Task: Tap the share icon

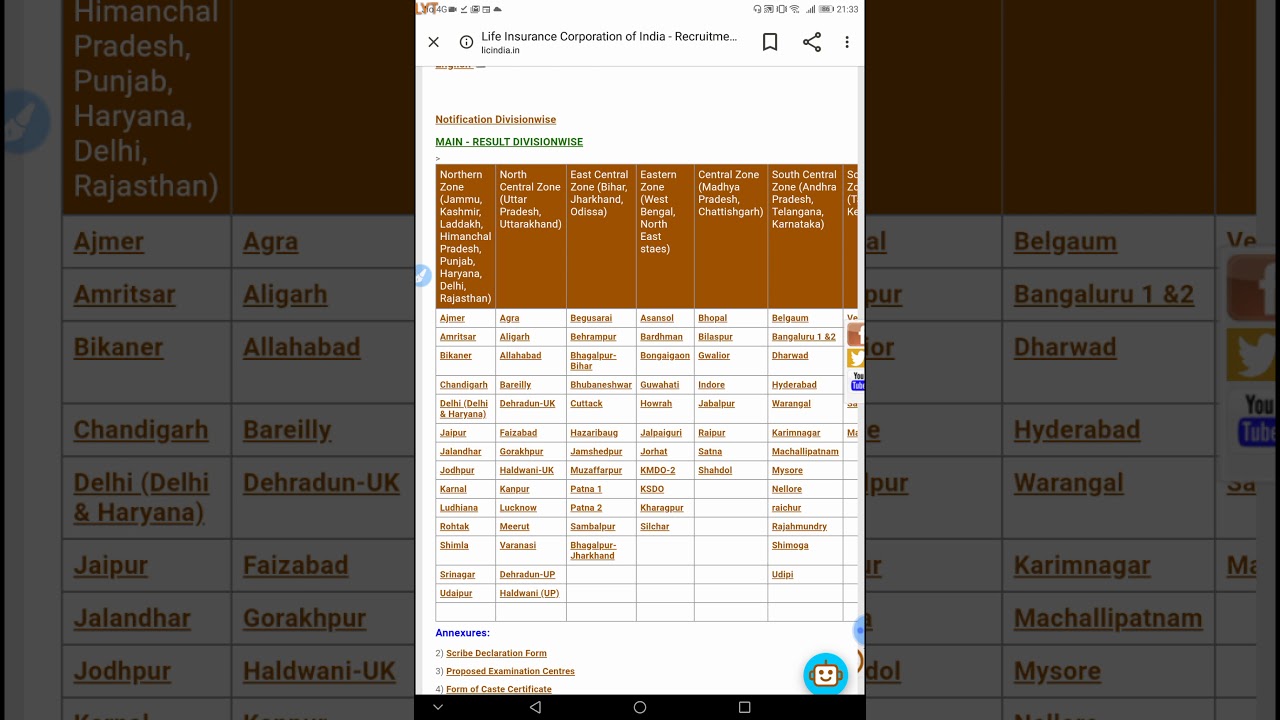Action: pyautogui.click(x=812, y=42)
